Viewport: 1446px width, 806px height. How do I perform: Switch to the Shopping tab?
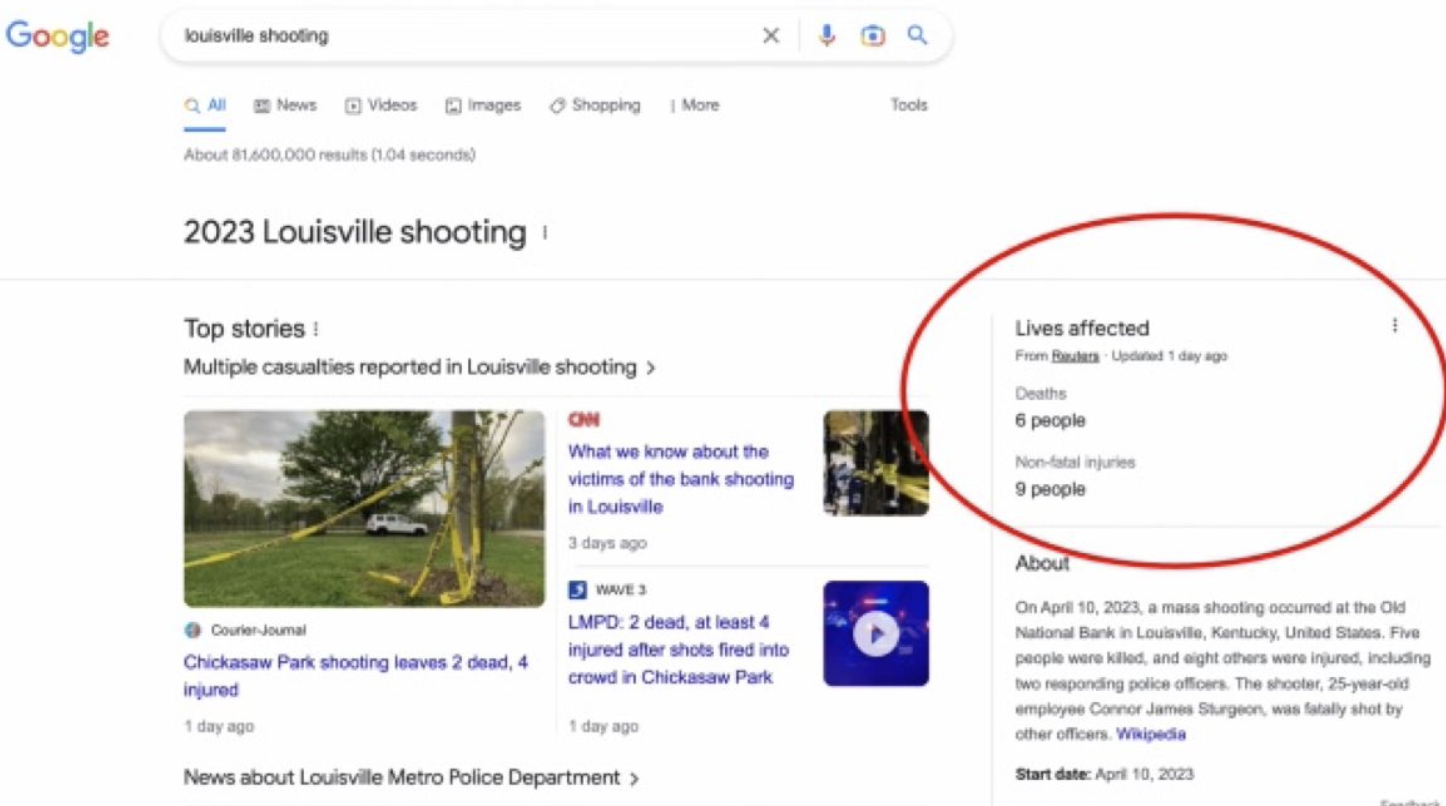(595, 105)
